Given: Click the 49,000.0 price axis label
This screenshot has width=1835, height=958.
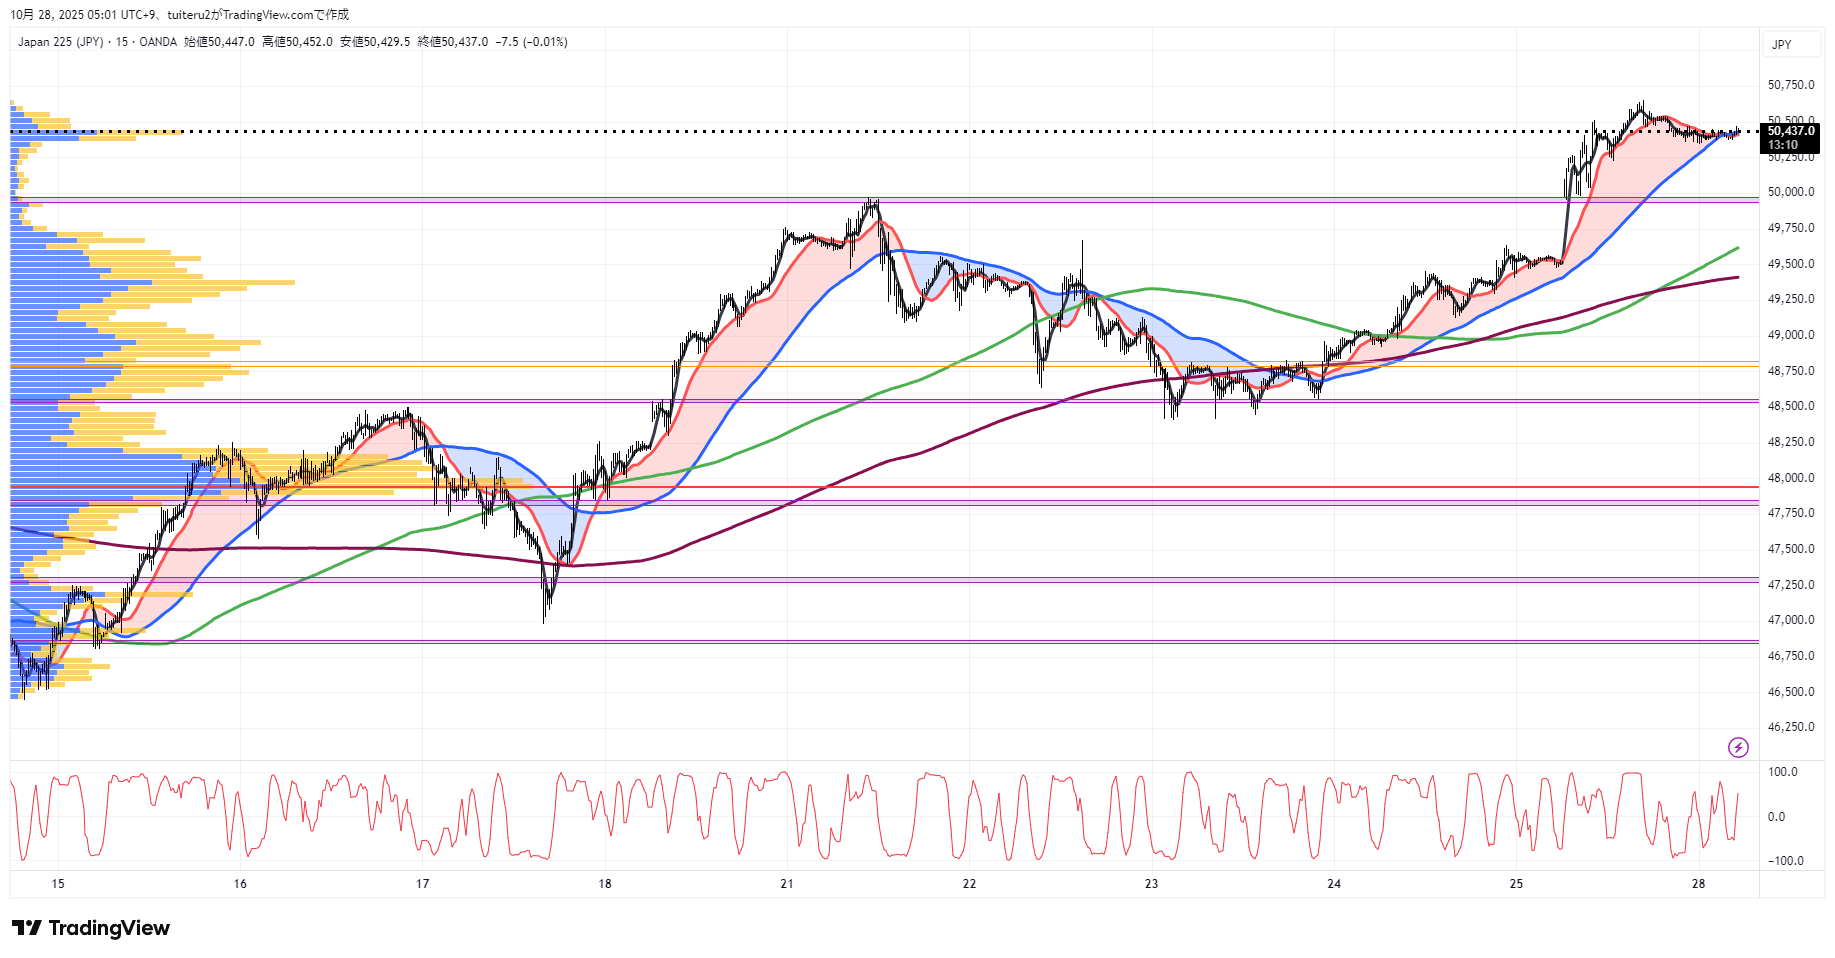Looking at the screenshot, I should (x=1791, y=335).
